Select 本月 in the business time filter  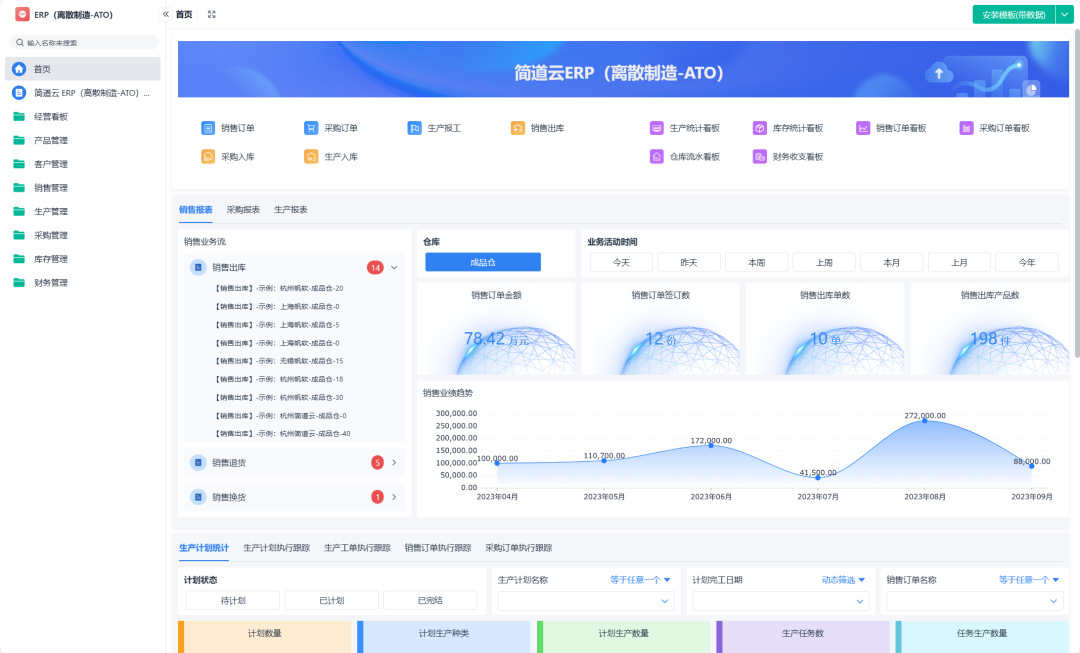pos(891,262)
